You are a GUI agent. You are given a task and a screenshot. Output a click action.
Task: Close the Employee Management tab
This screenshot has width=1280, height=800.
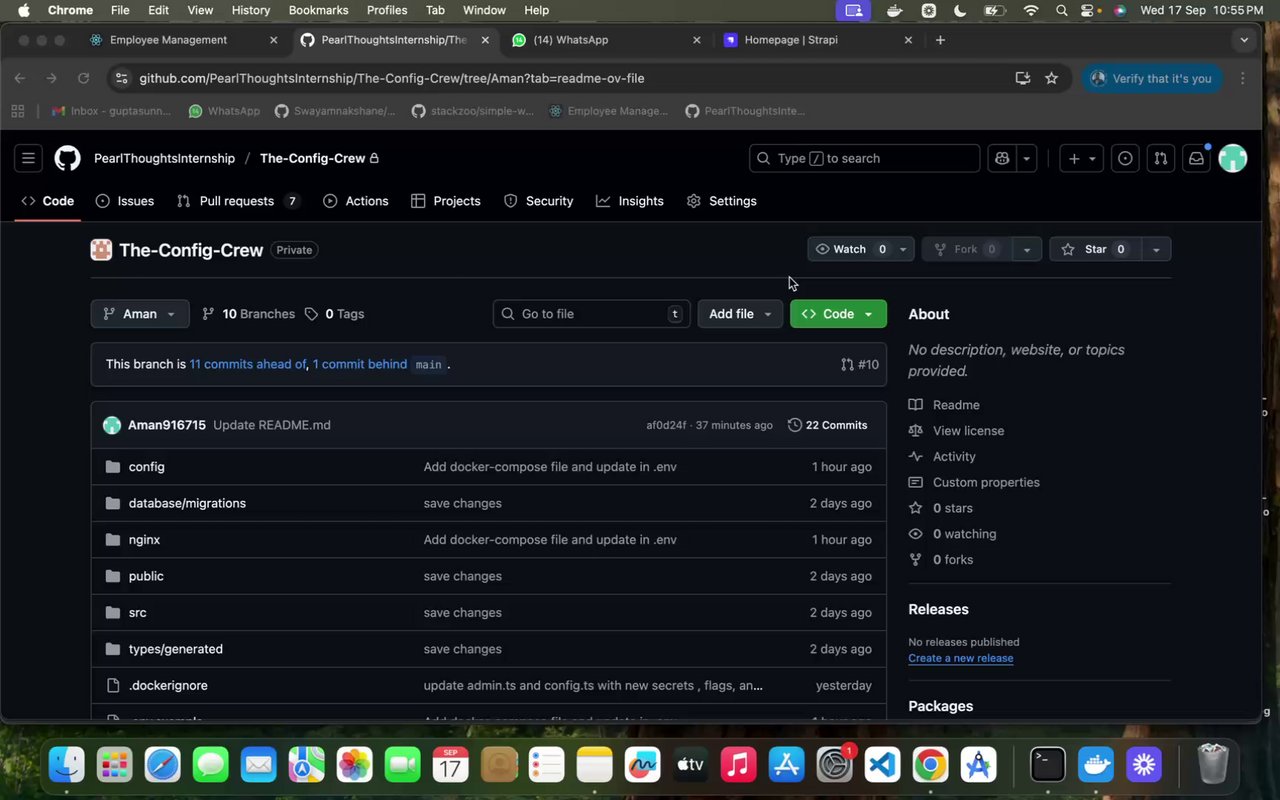pos(273,40)
